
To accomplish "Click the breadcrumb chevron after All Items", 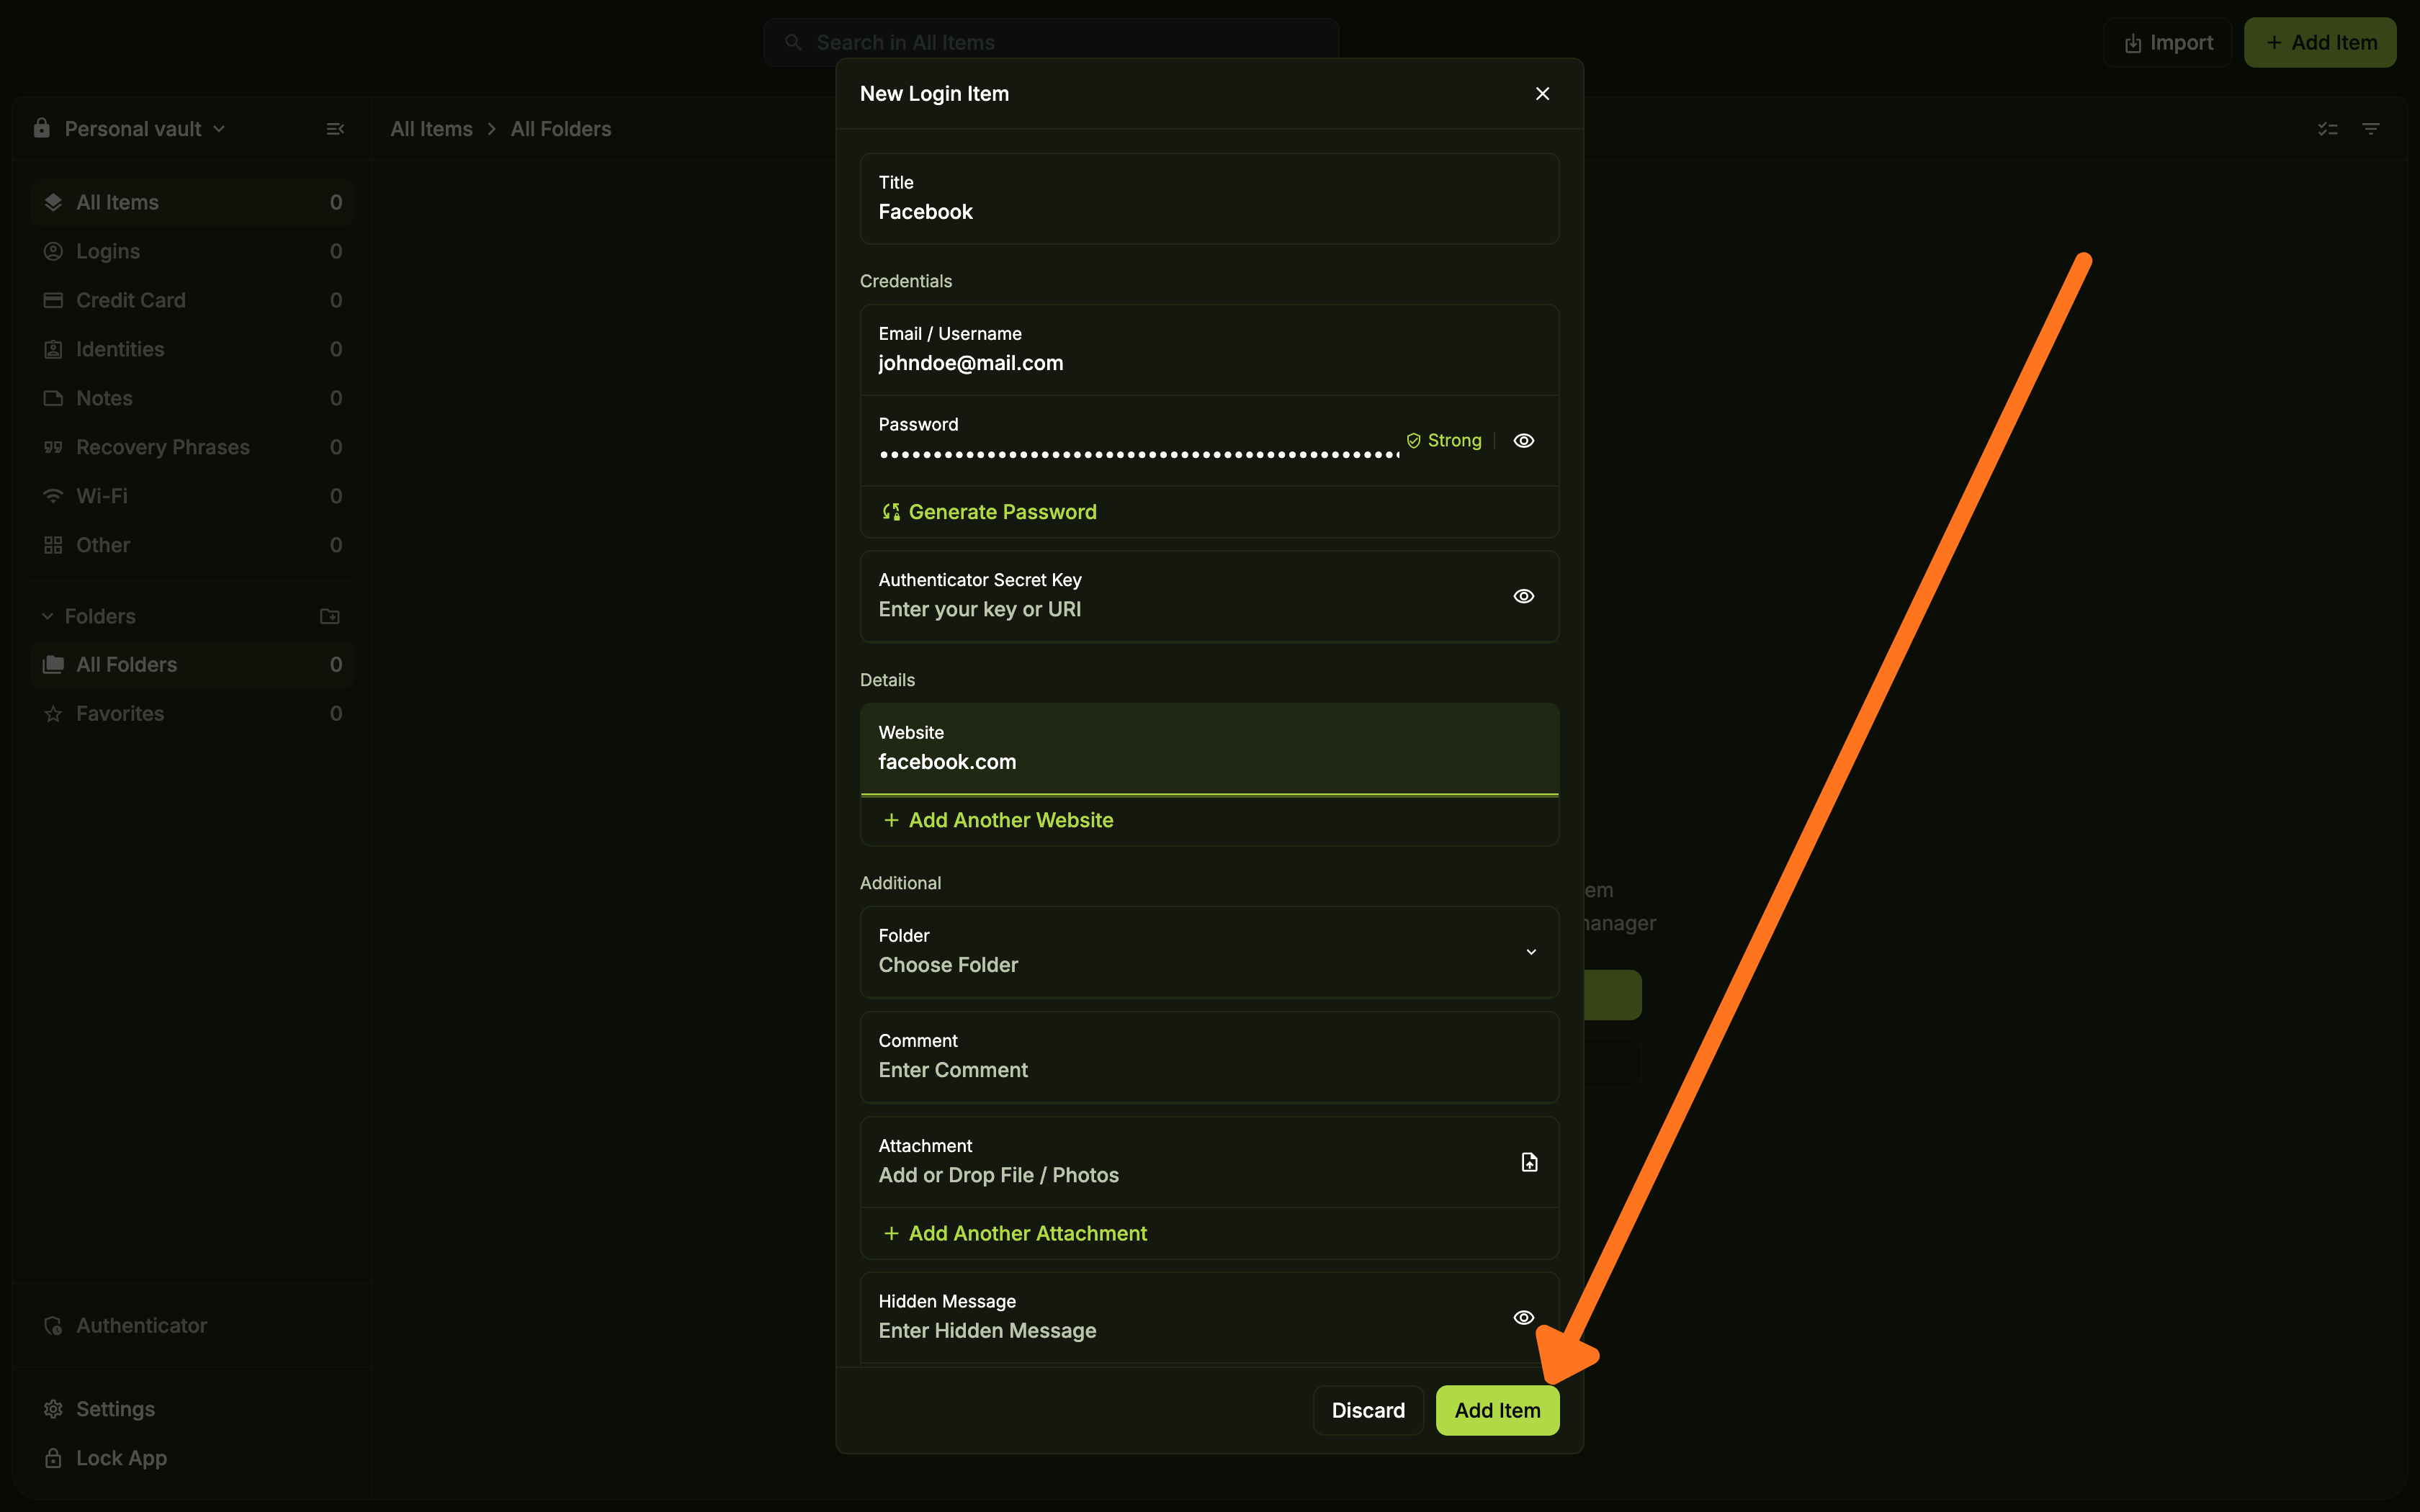I will (492, 129).
